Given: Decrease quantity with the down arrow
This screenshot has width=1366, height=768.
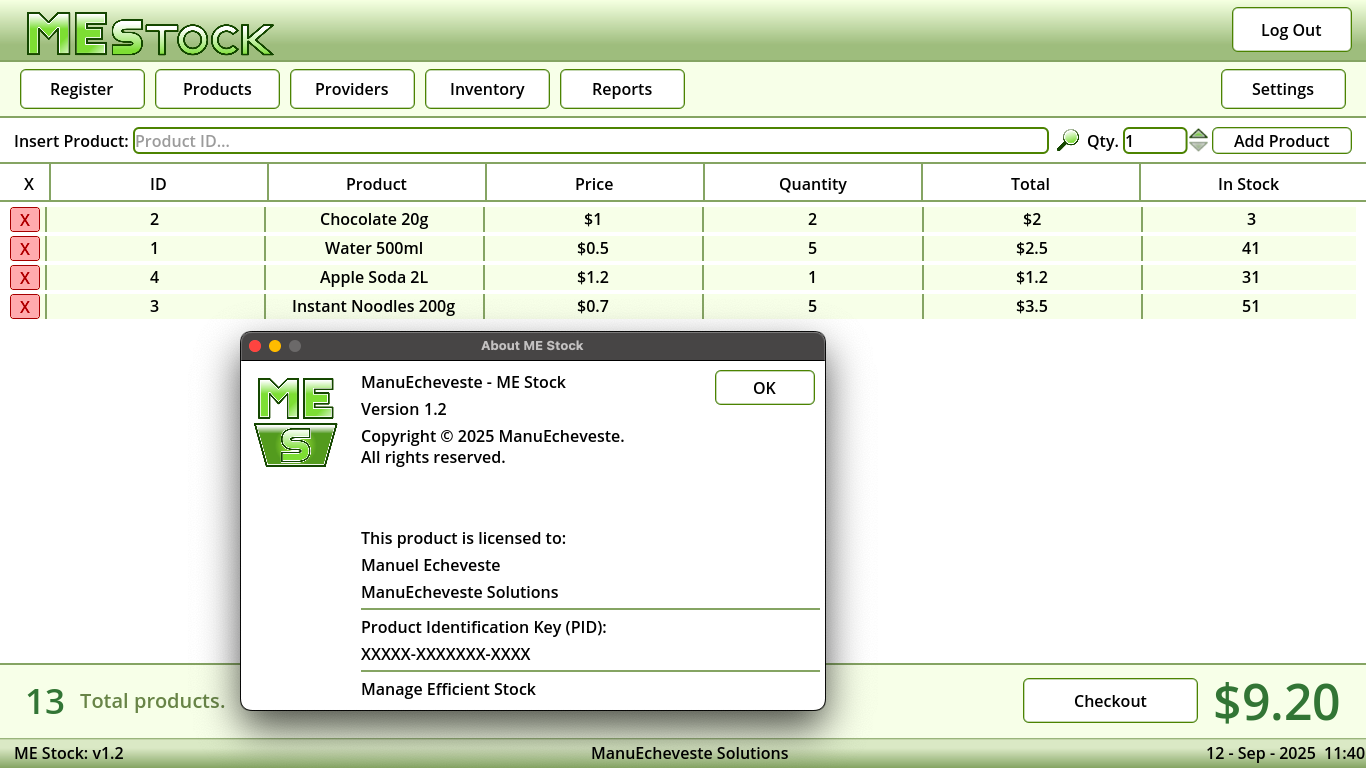Looking at the screenshot, I should pyautogui.click(x=1198, y=147).
